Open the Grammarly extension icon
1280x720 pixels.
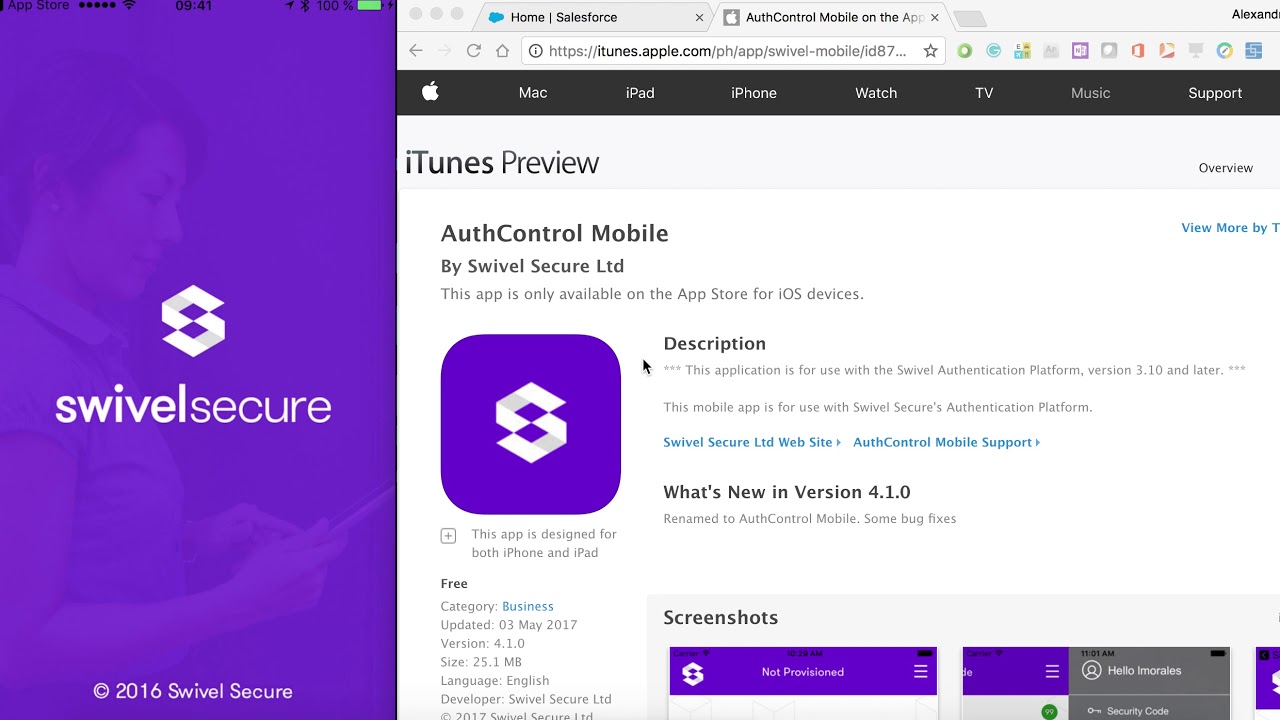[994, 51]
